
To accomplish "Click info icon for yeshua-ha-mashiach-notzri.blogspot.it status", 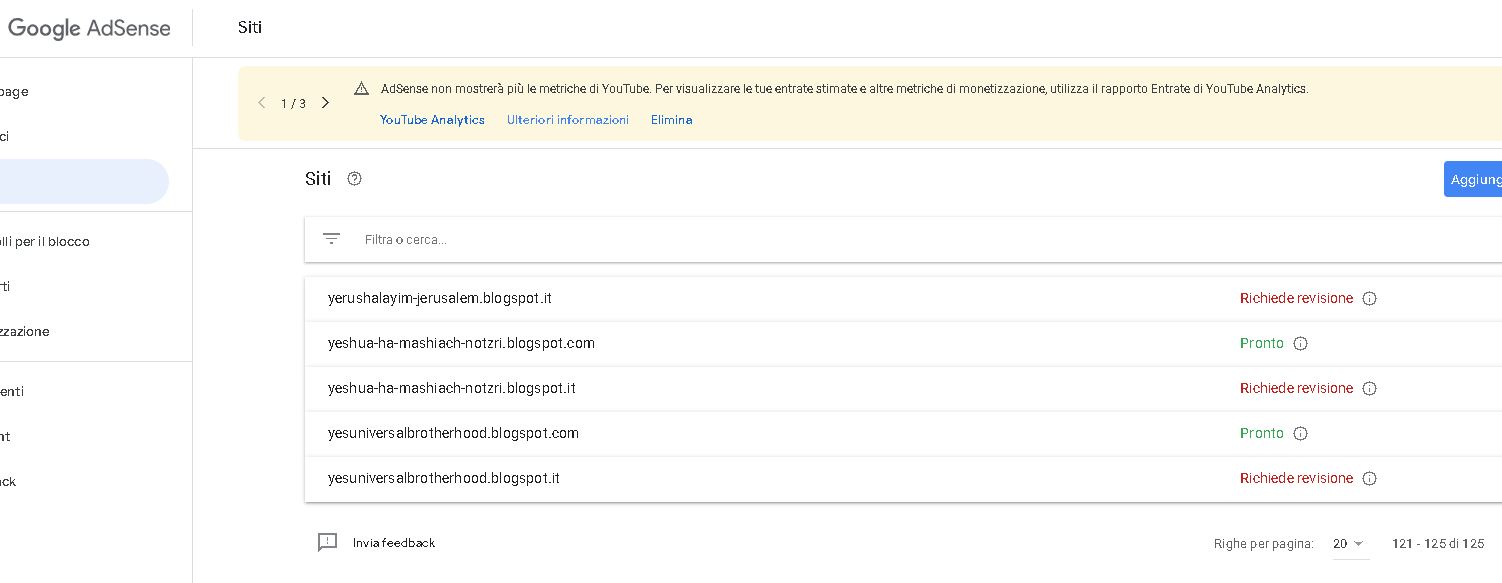I will tap(1370, 388).
